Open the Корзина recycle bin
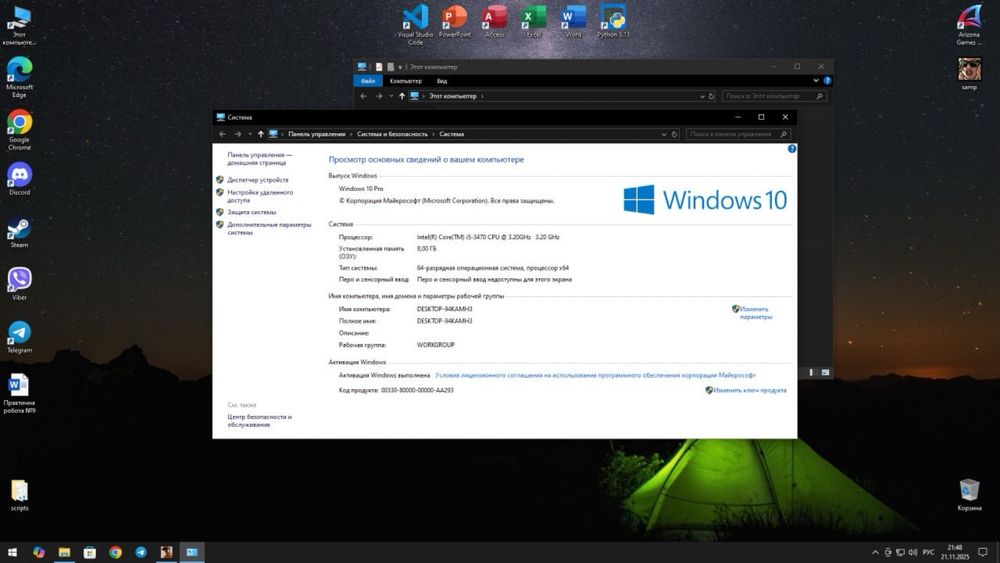This screenshot has width=1000, height=563. click(x=969, y=495)
